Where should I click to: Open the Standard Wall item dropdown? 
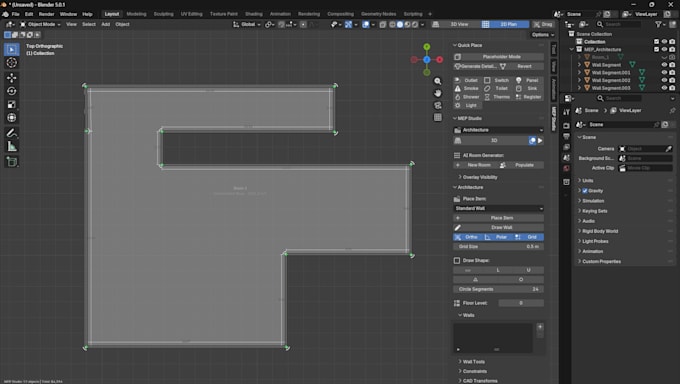pyautogui.click(x=498, y=208)
